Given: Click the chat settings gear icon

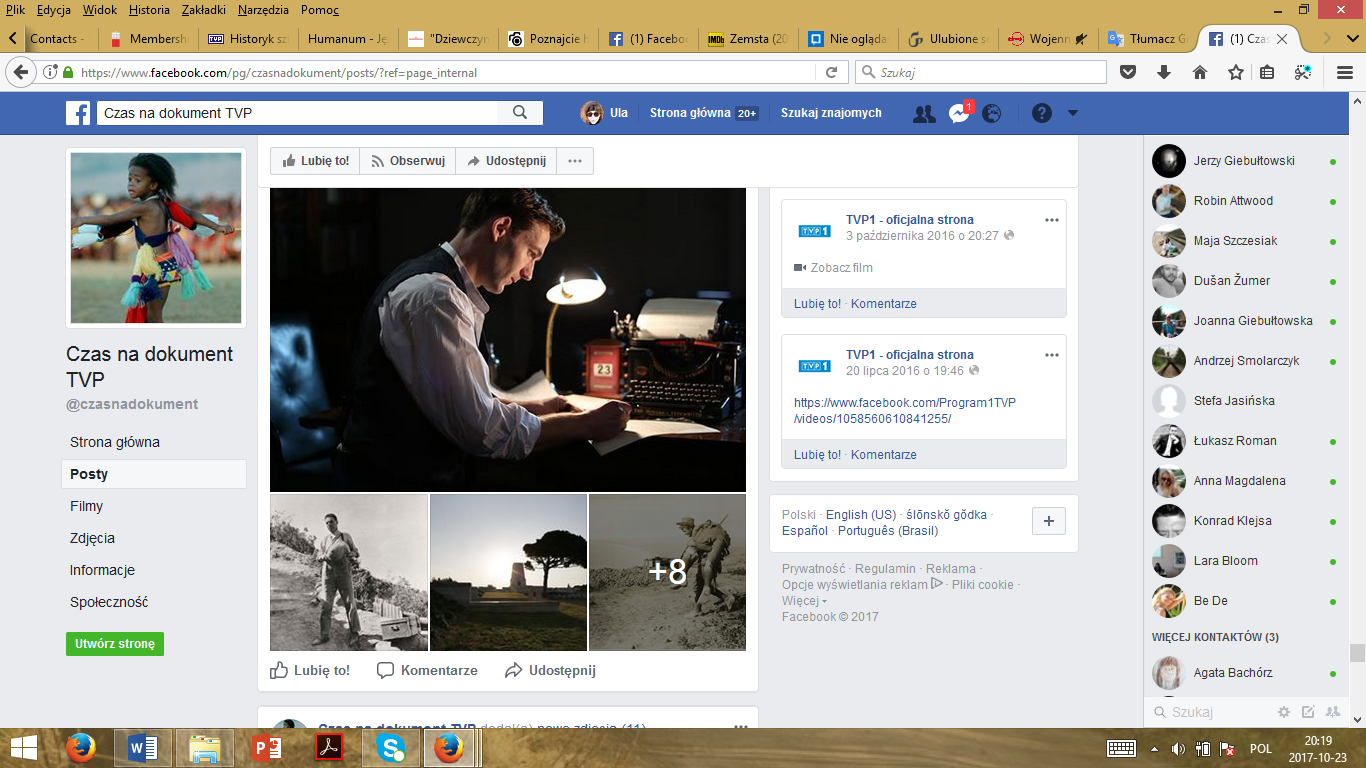Looking at the screenshot, I should tap(1284, 712).
